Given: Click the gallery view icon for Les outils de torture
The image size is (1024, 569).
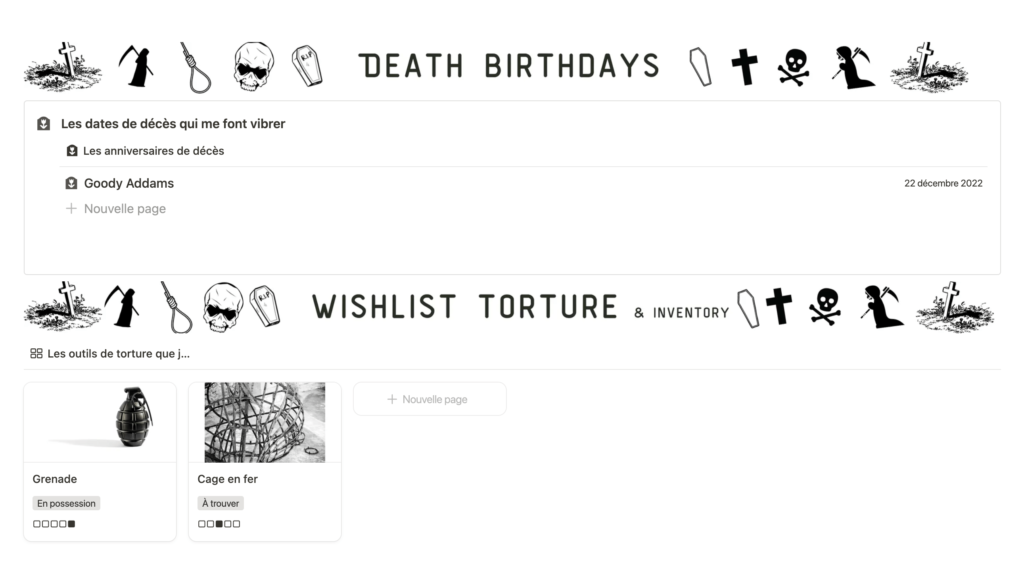Looking at the screenshot, I should 37,353.
